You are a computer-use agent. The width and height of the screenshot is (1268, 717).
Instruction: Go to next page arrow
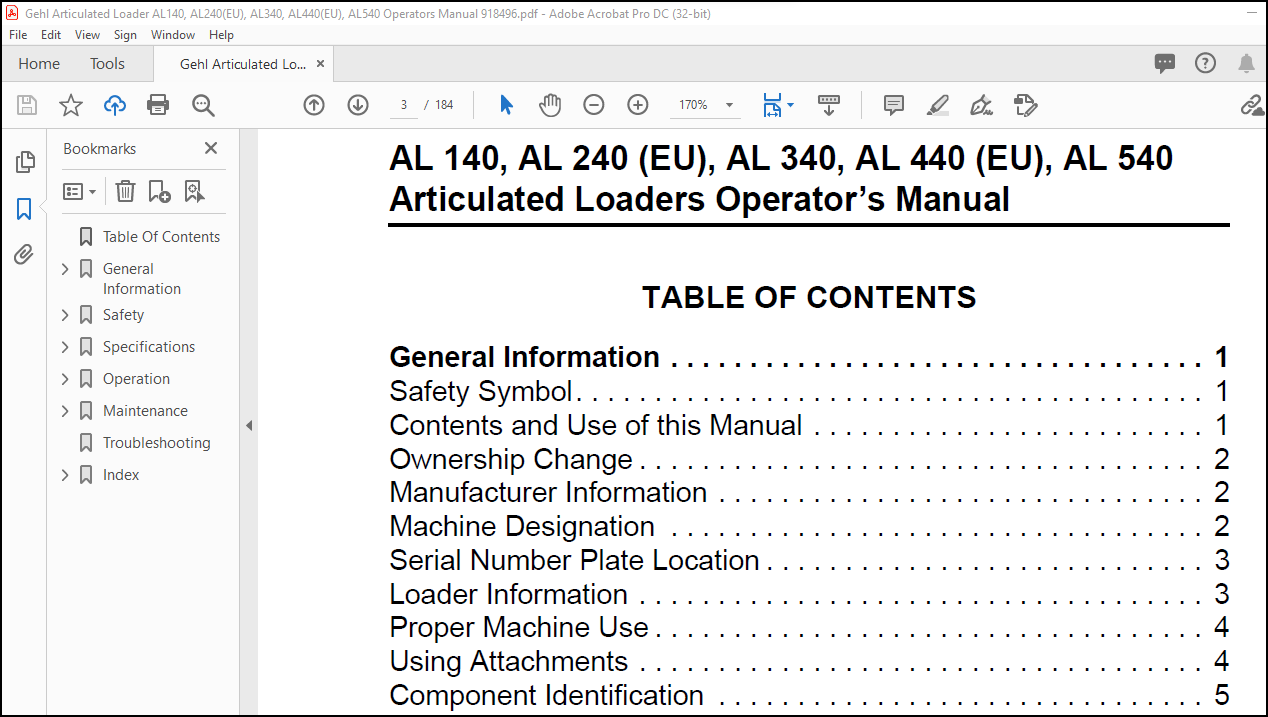358,105
